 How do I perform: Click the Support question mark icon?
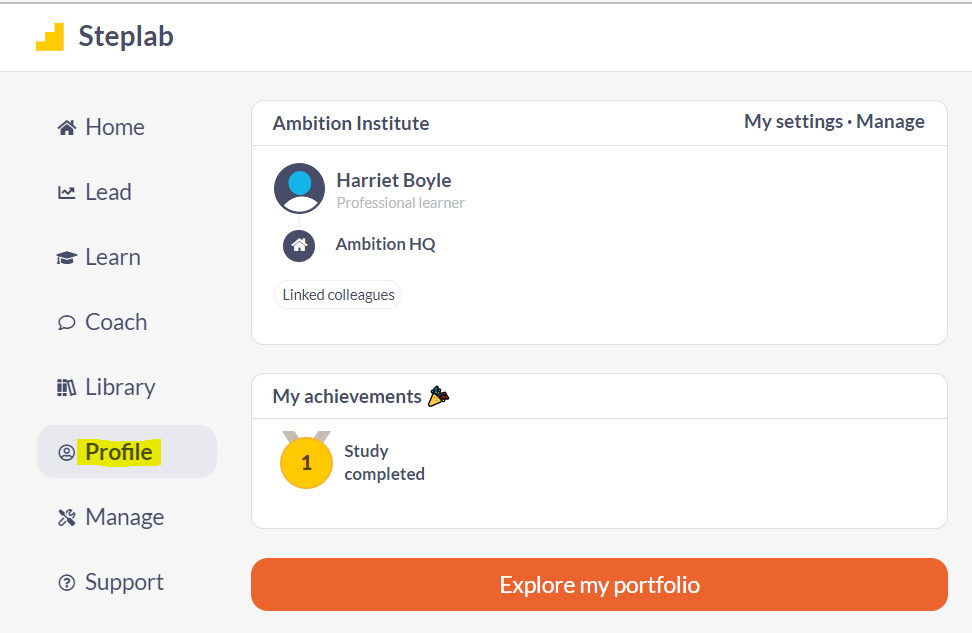[x=66, y=582]
